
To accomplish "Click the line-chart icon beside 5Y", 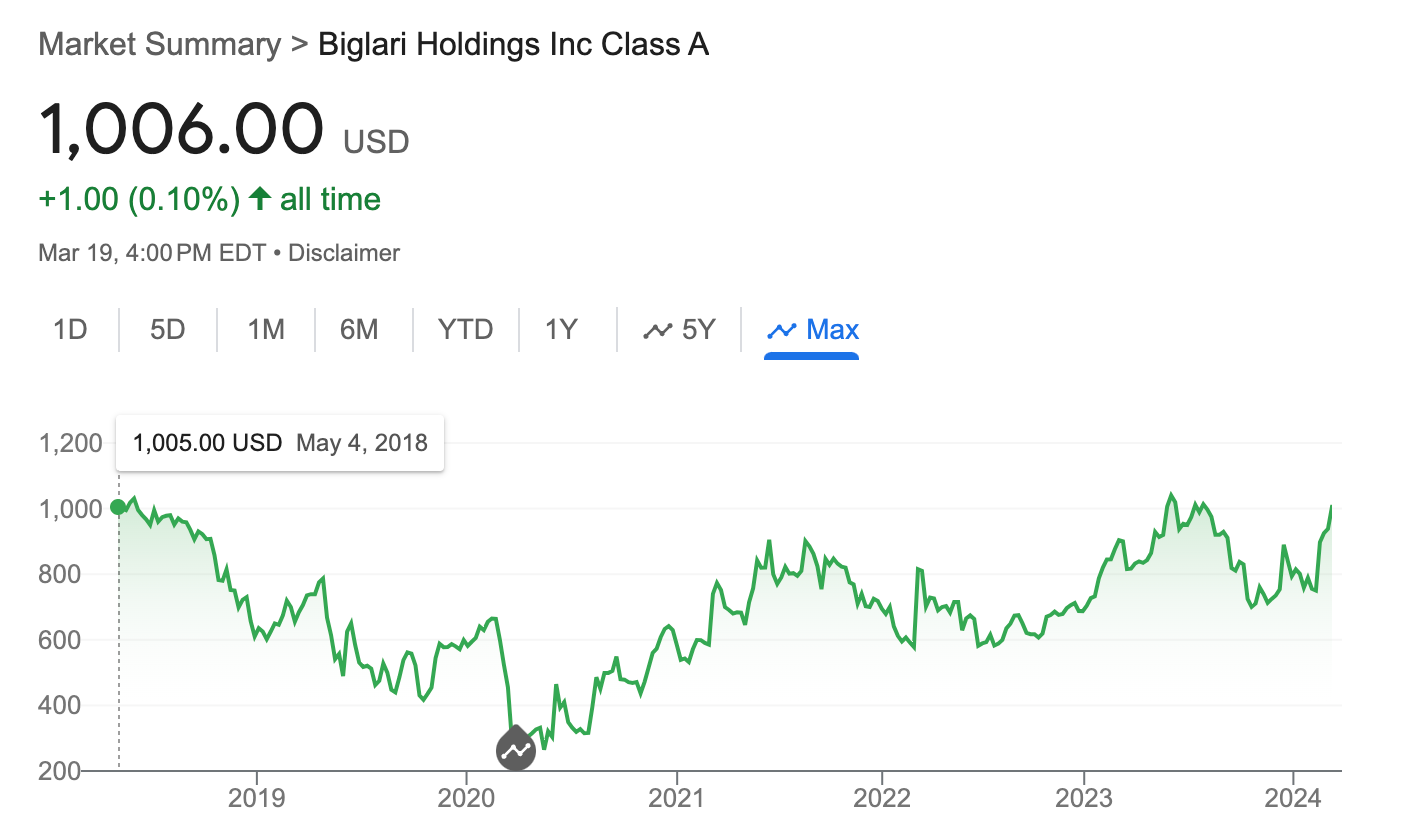I will tap(658, 328).
